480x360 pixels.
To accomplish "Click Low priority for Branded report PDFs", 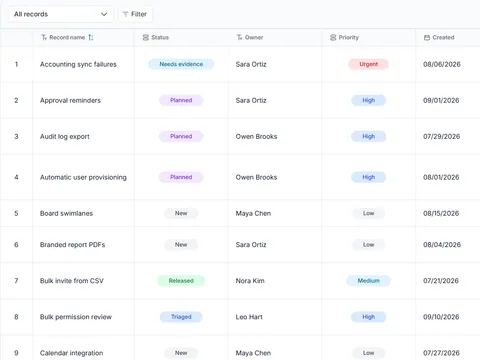I will point(369,245).
